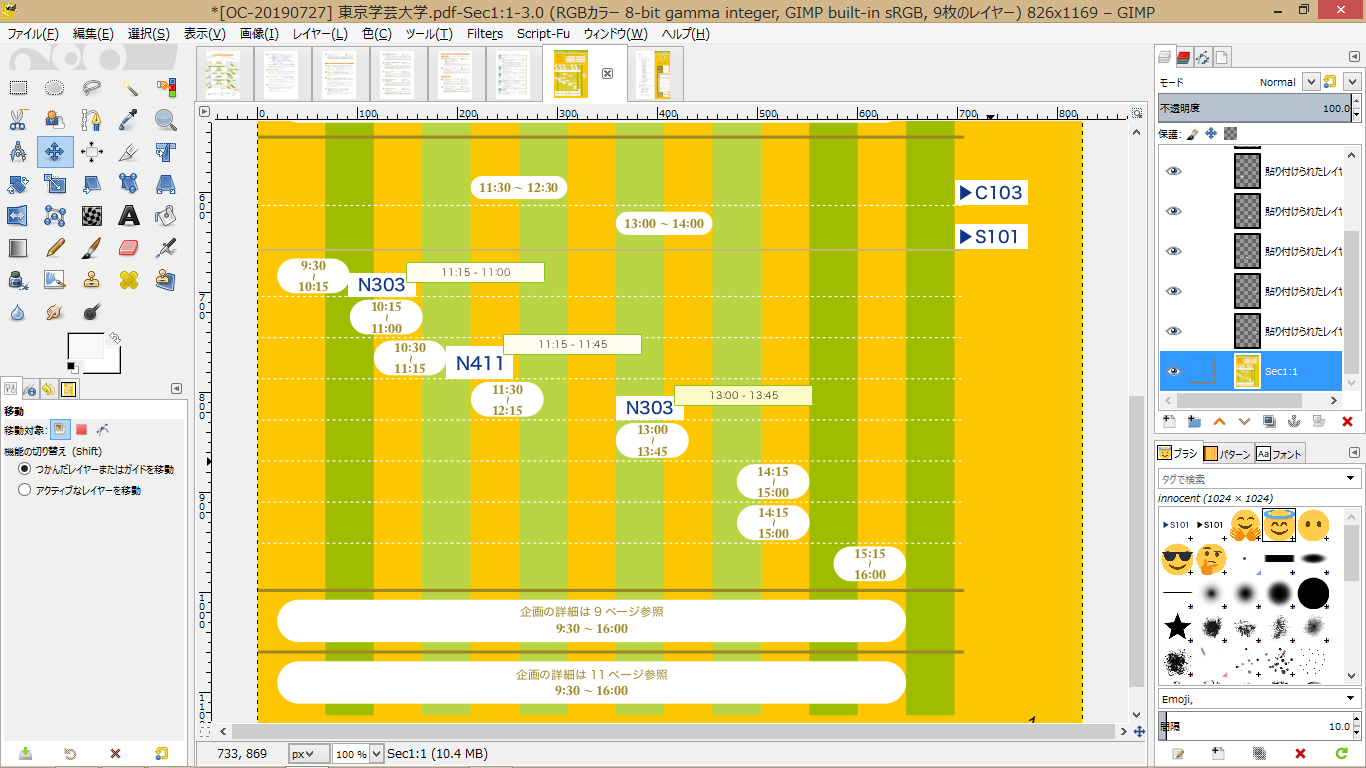Open the zoom level 100% dropdown
The height and width of the screenshot is (768, 1366).
point(358,754)
